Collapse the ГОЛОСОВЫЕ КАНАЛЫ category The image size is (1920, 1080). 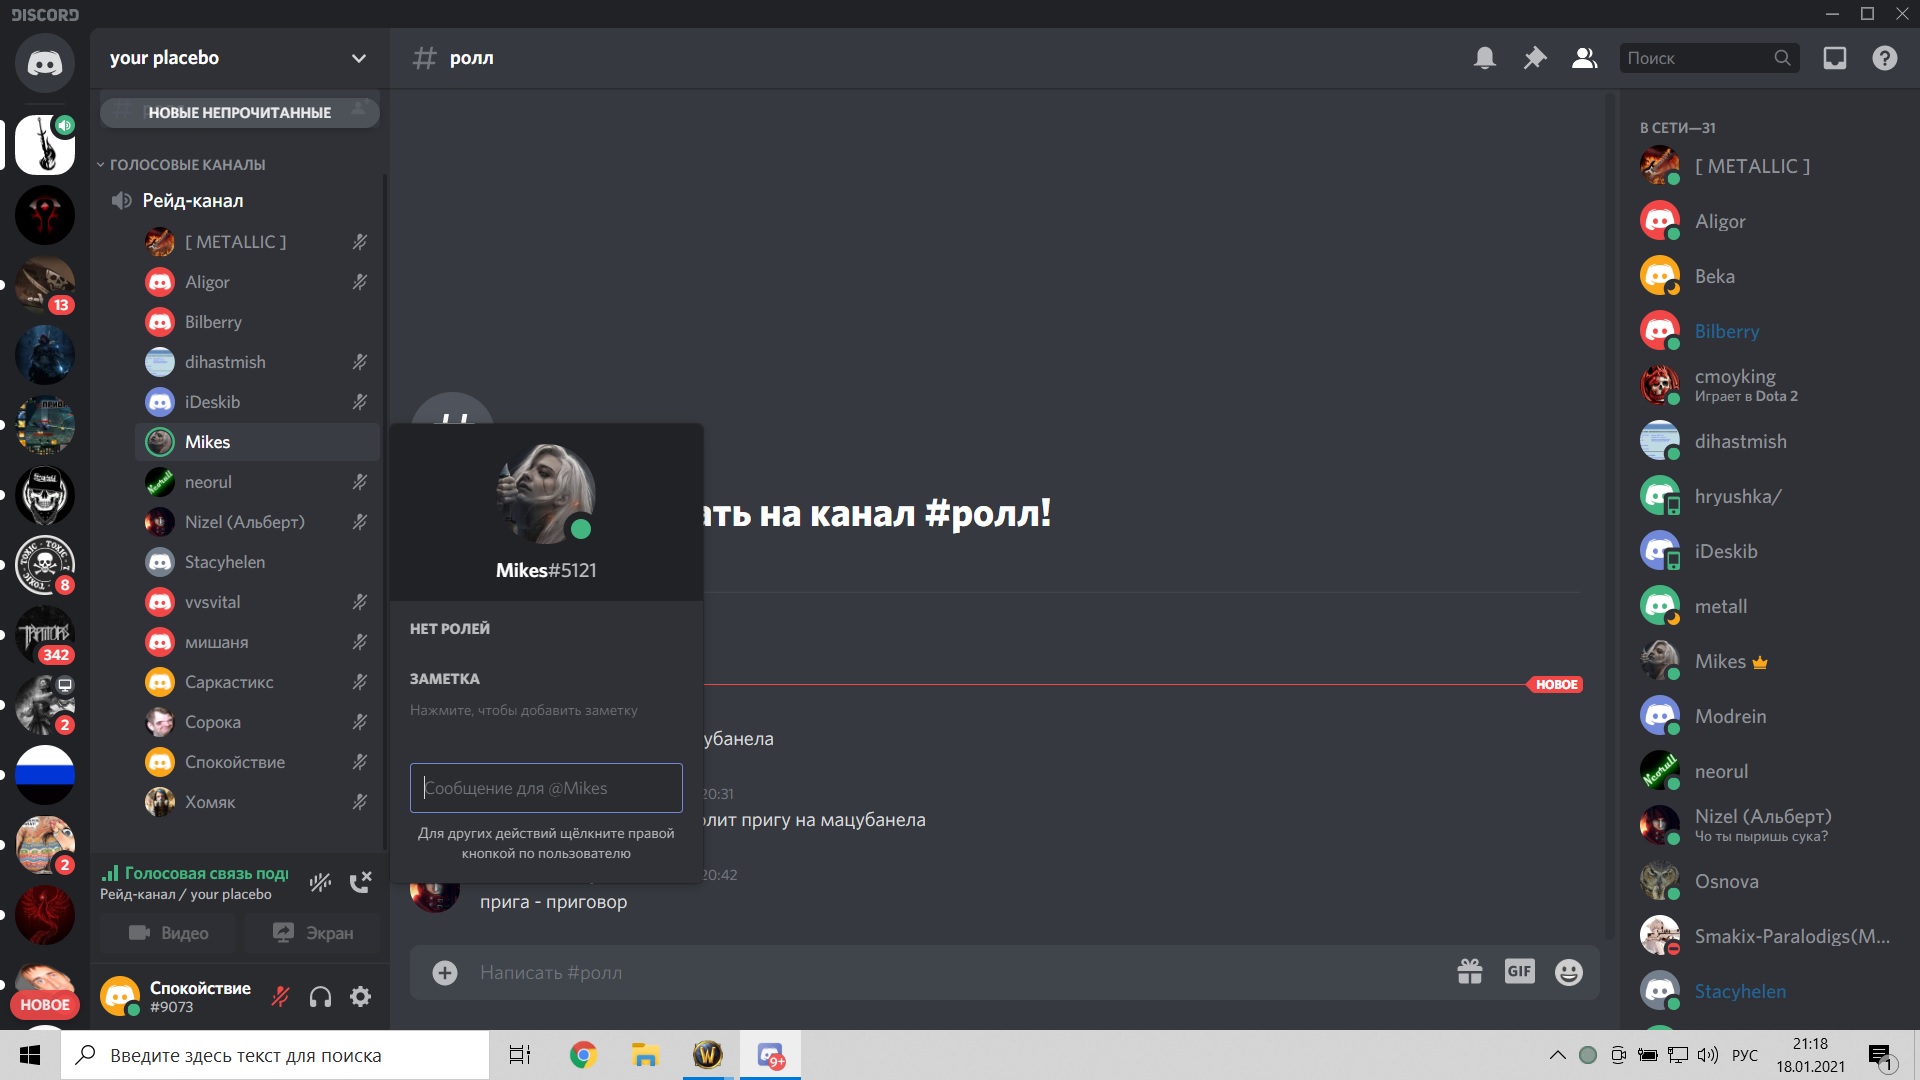click(186, 165)
